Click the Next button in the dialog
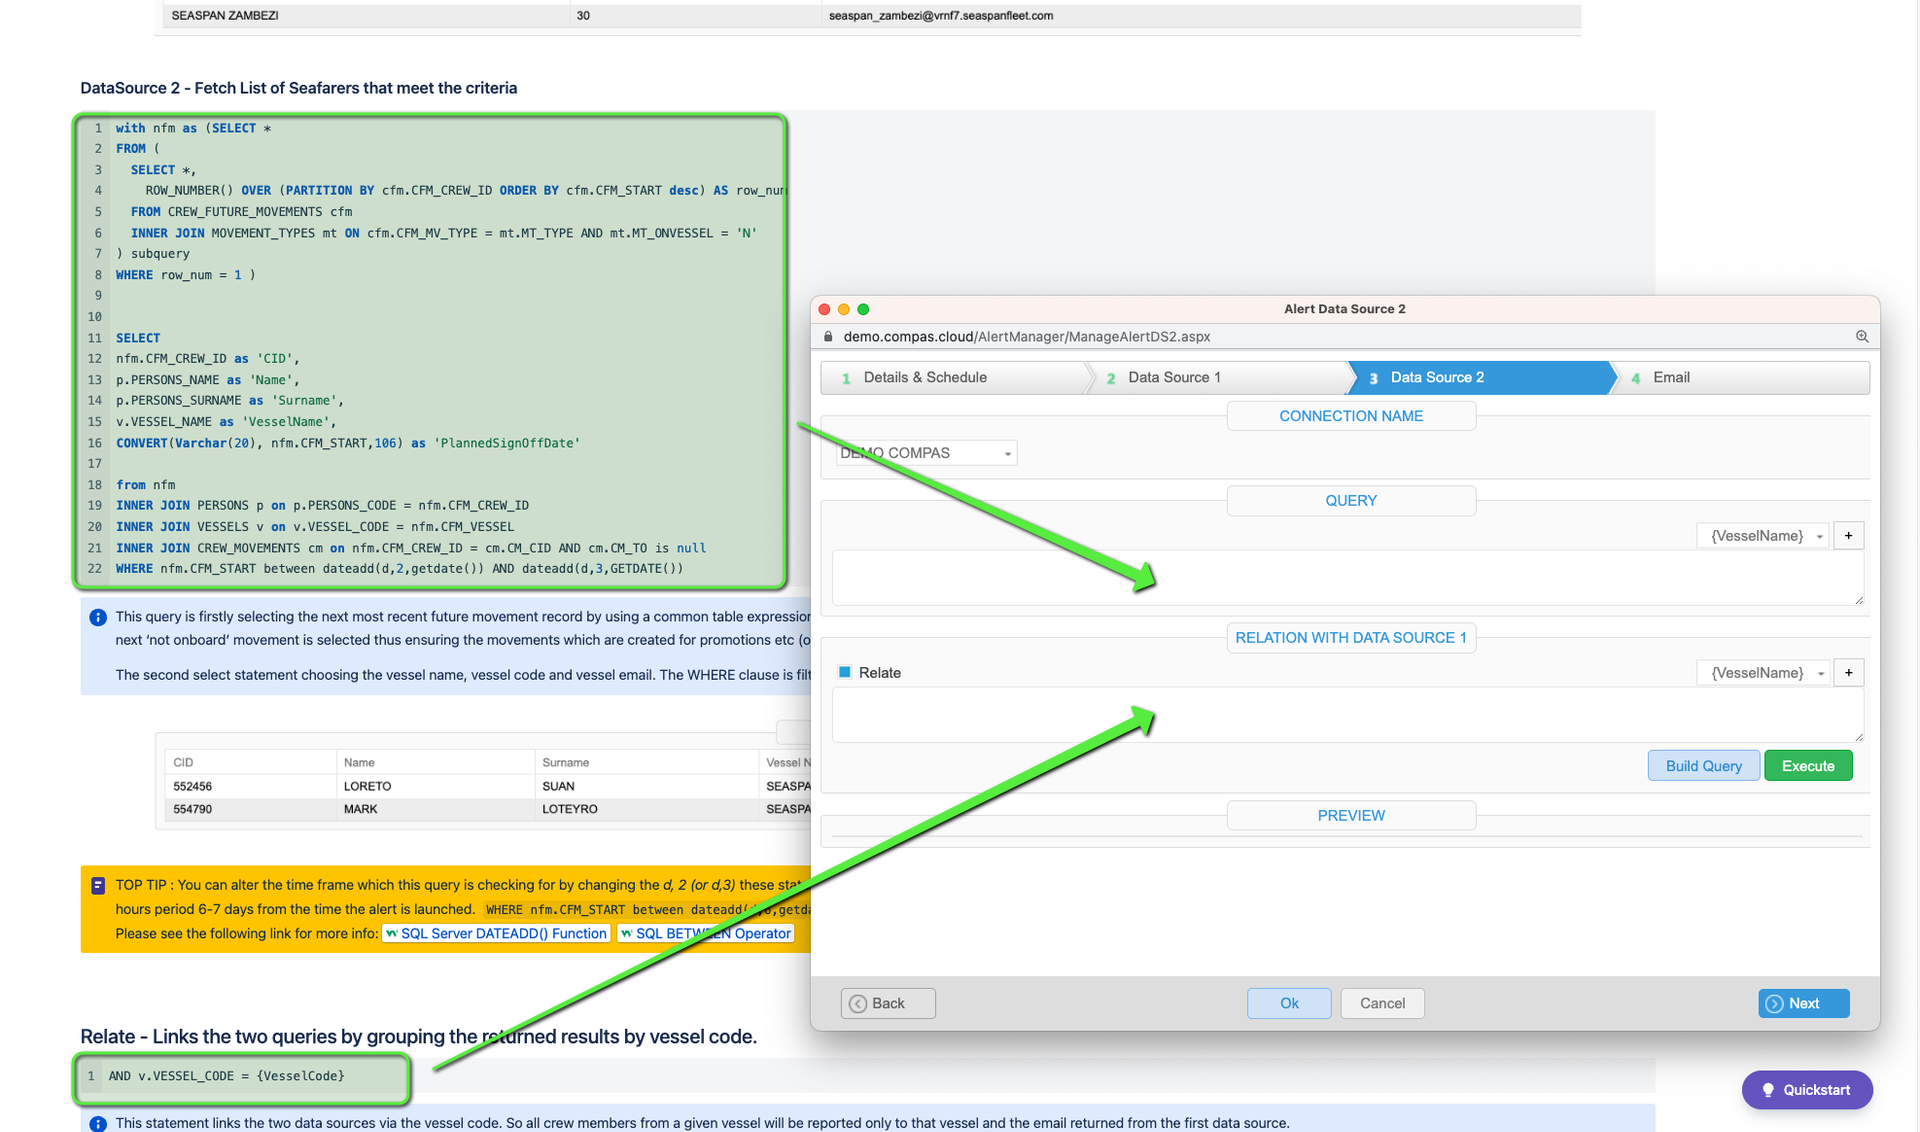This screenshot has height=1132, width=1920. 1803,1003
